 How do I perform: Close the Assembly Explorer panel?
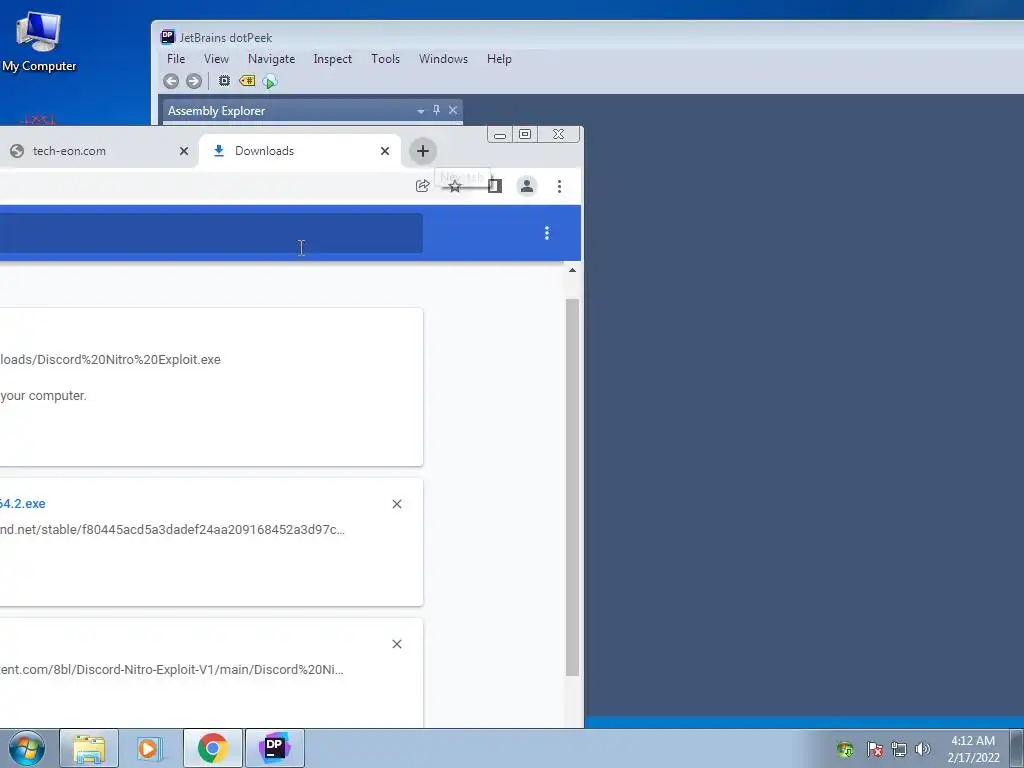(x=453, y=110)
